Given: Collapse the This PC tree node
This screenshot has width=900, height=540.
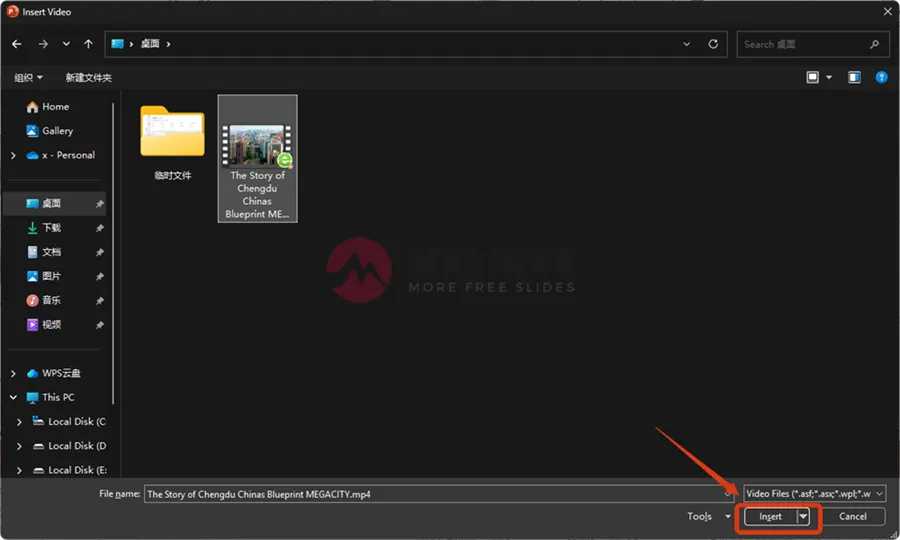Looking at the screenshot, I should click(x=13, y=397).
